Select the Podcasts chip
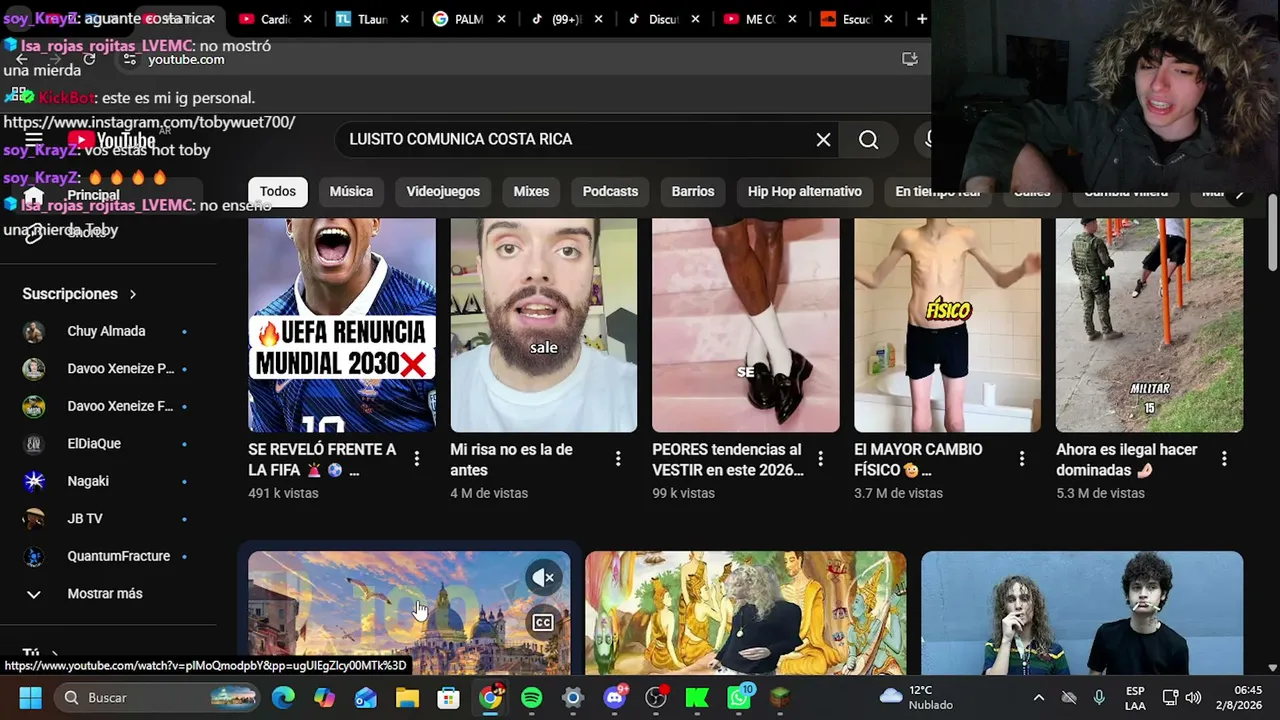 pos(610,192)
